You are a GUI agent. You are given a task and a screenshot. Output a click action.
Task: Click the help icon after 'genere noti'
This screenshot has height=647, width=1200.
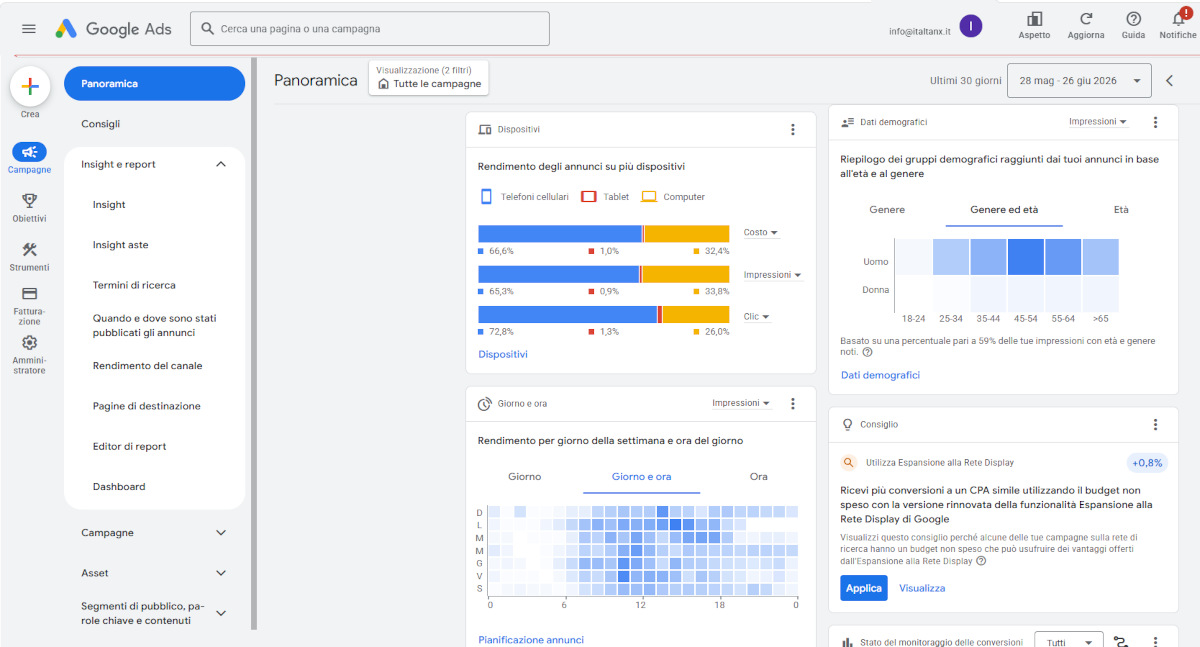pos(867,352)
